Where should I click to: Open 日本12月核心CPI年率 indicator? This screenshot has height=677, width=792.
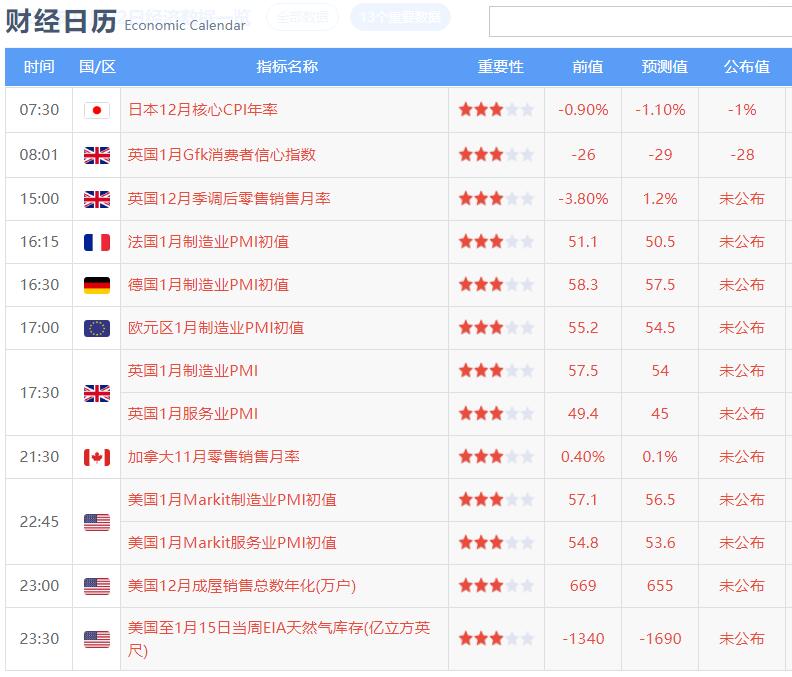tap(203, 110)
